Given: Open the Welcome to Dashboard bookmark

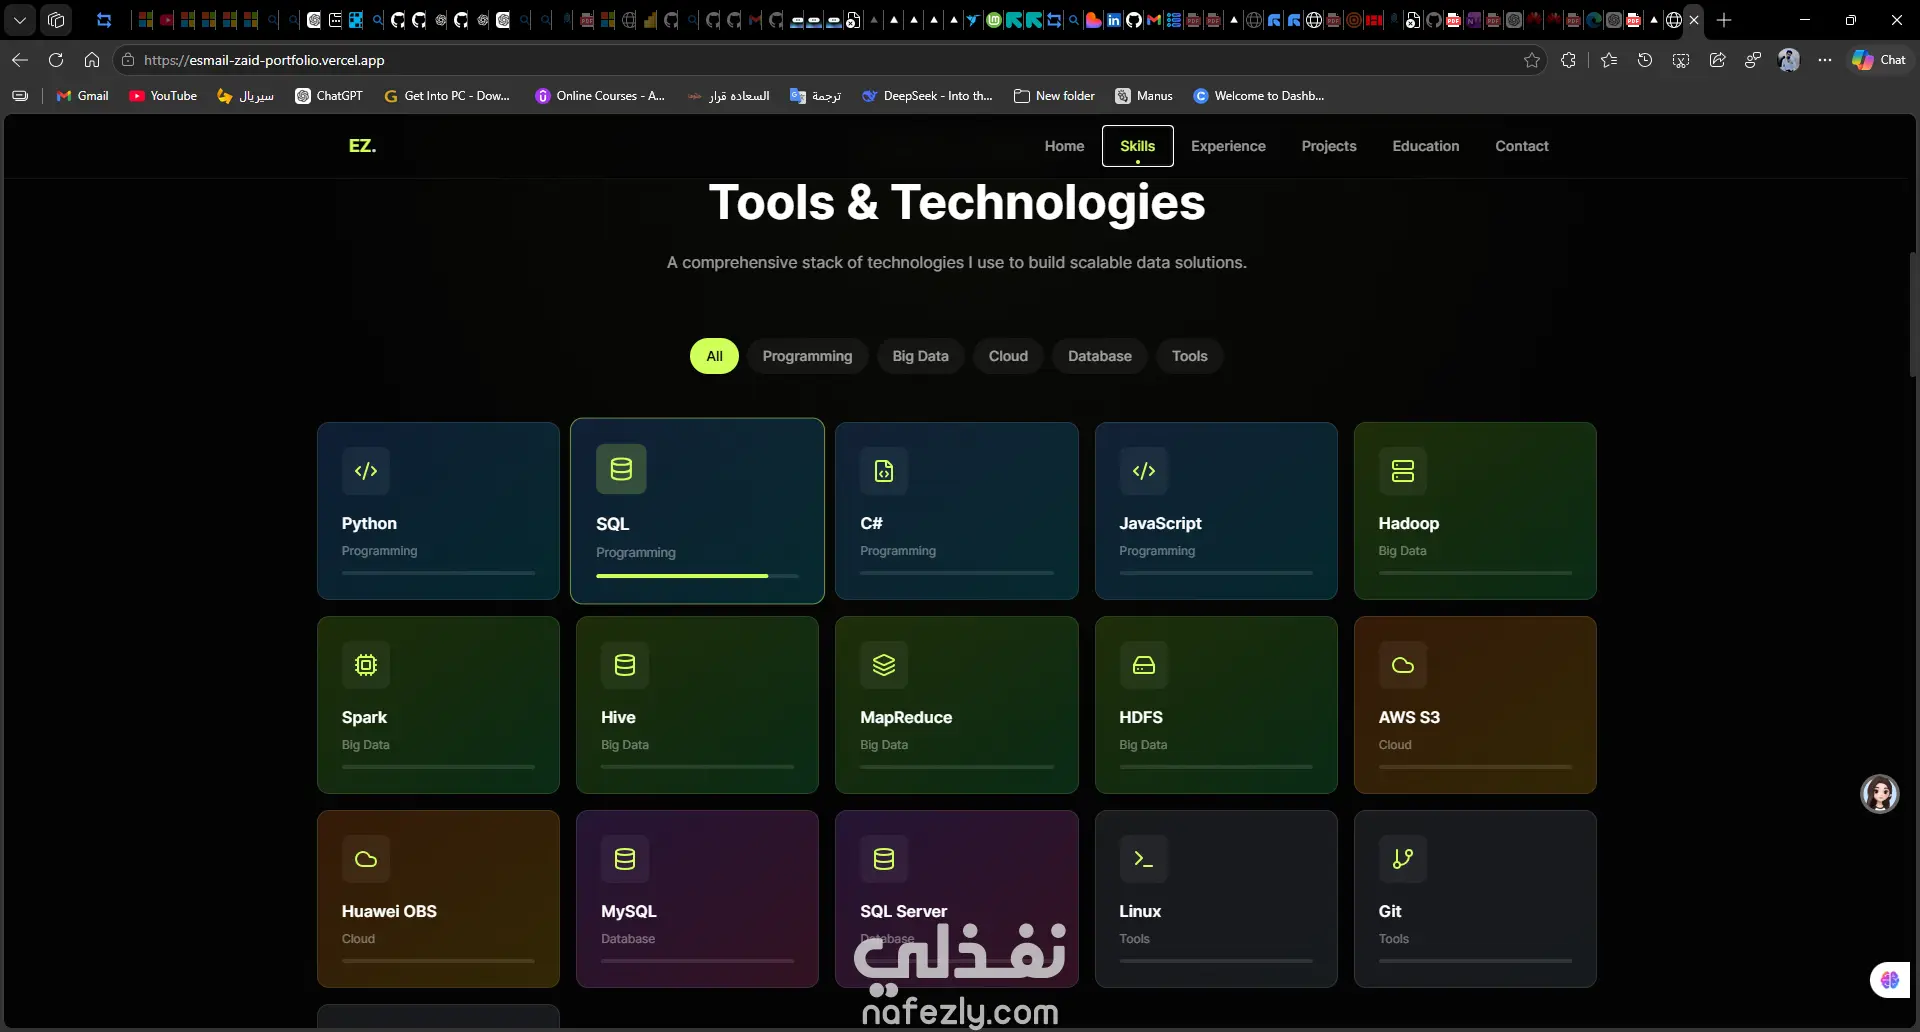Looking at the screenshot, I should pos(1259,96).
